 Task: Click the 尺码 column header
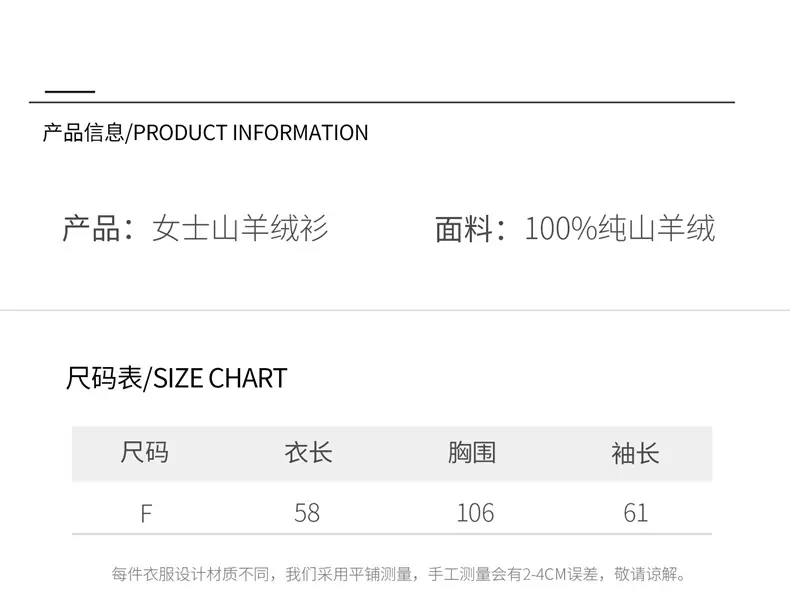coord(145,452)
